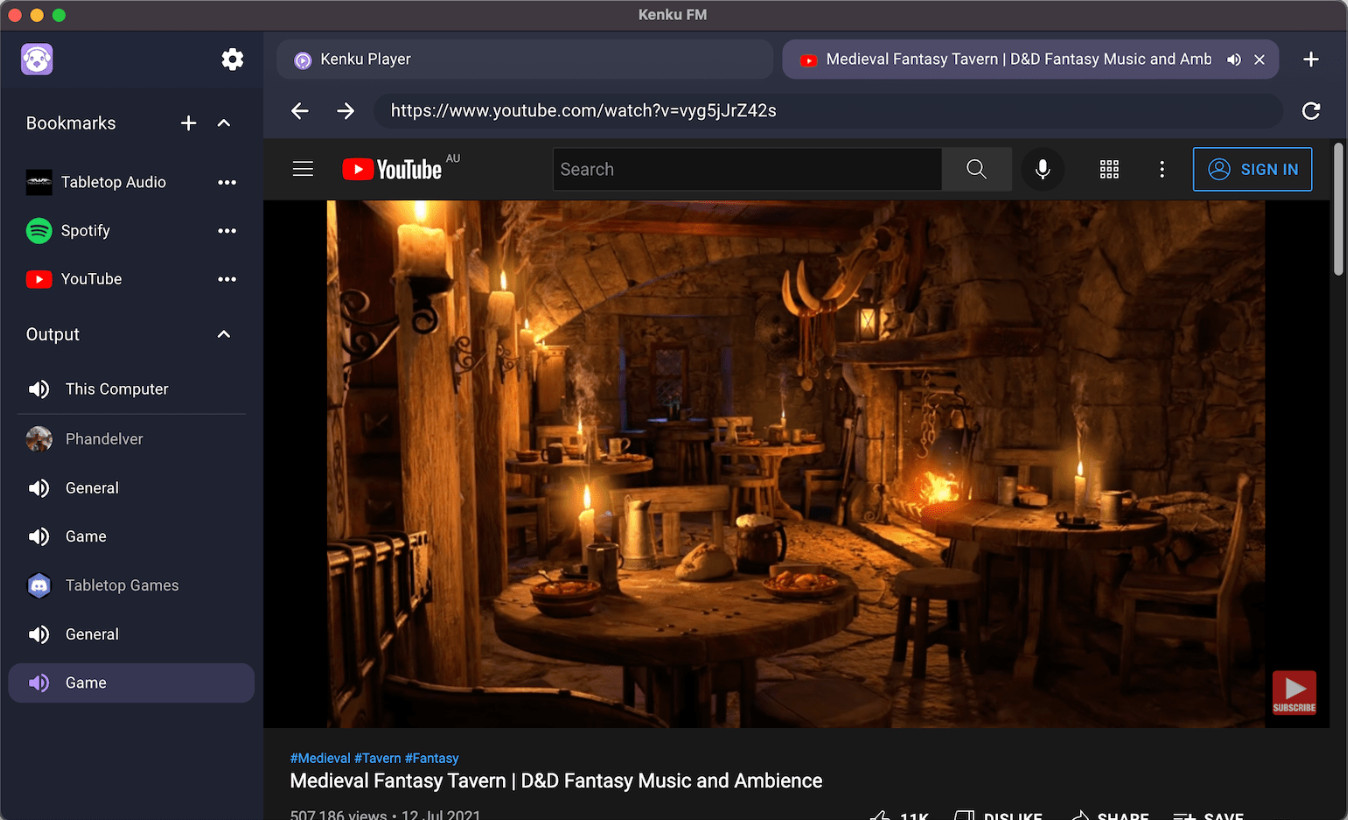Open the #Fantasy hashtag link

tap(432, 758)
